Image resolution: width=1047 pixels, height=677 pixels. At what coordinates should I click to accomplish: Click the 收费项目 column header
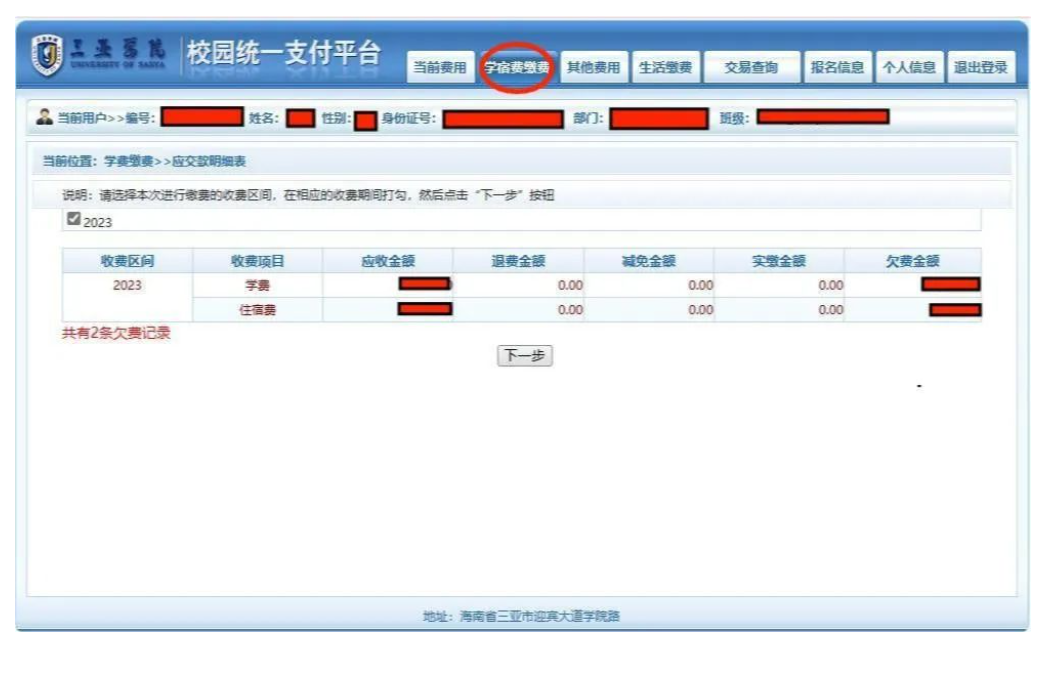(x=257, y=261)
